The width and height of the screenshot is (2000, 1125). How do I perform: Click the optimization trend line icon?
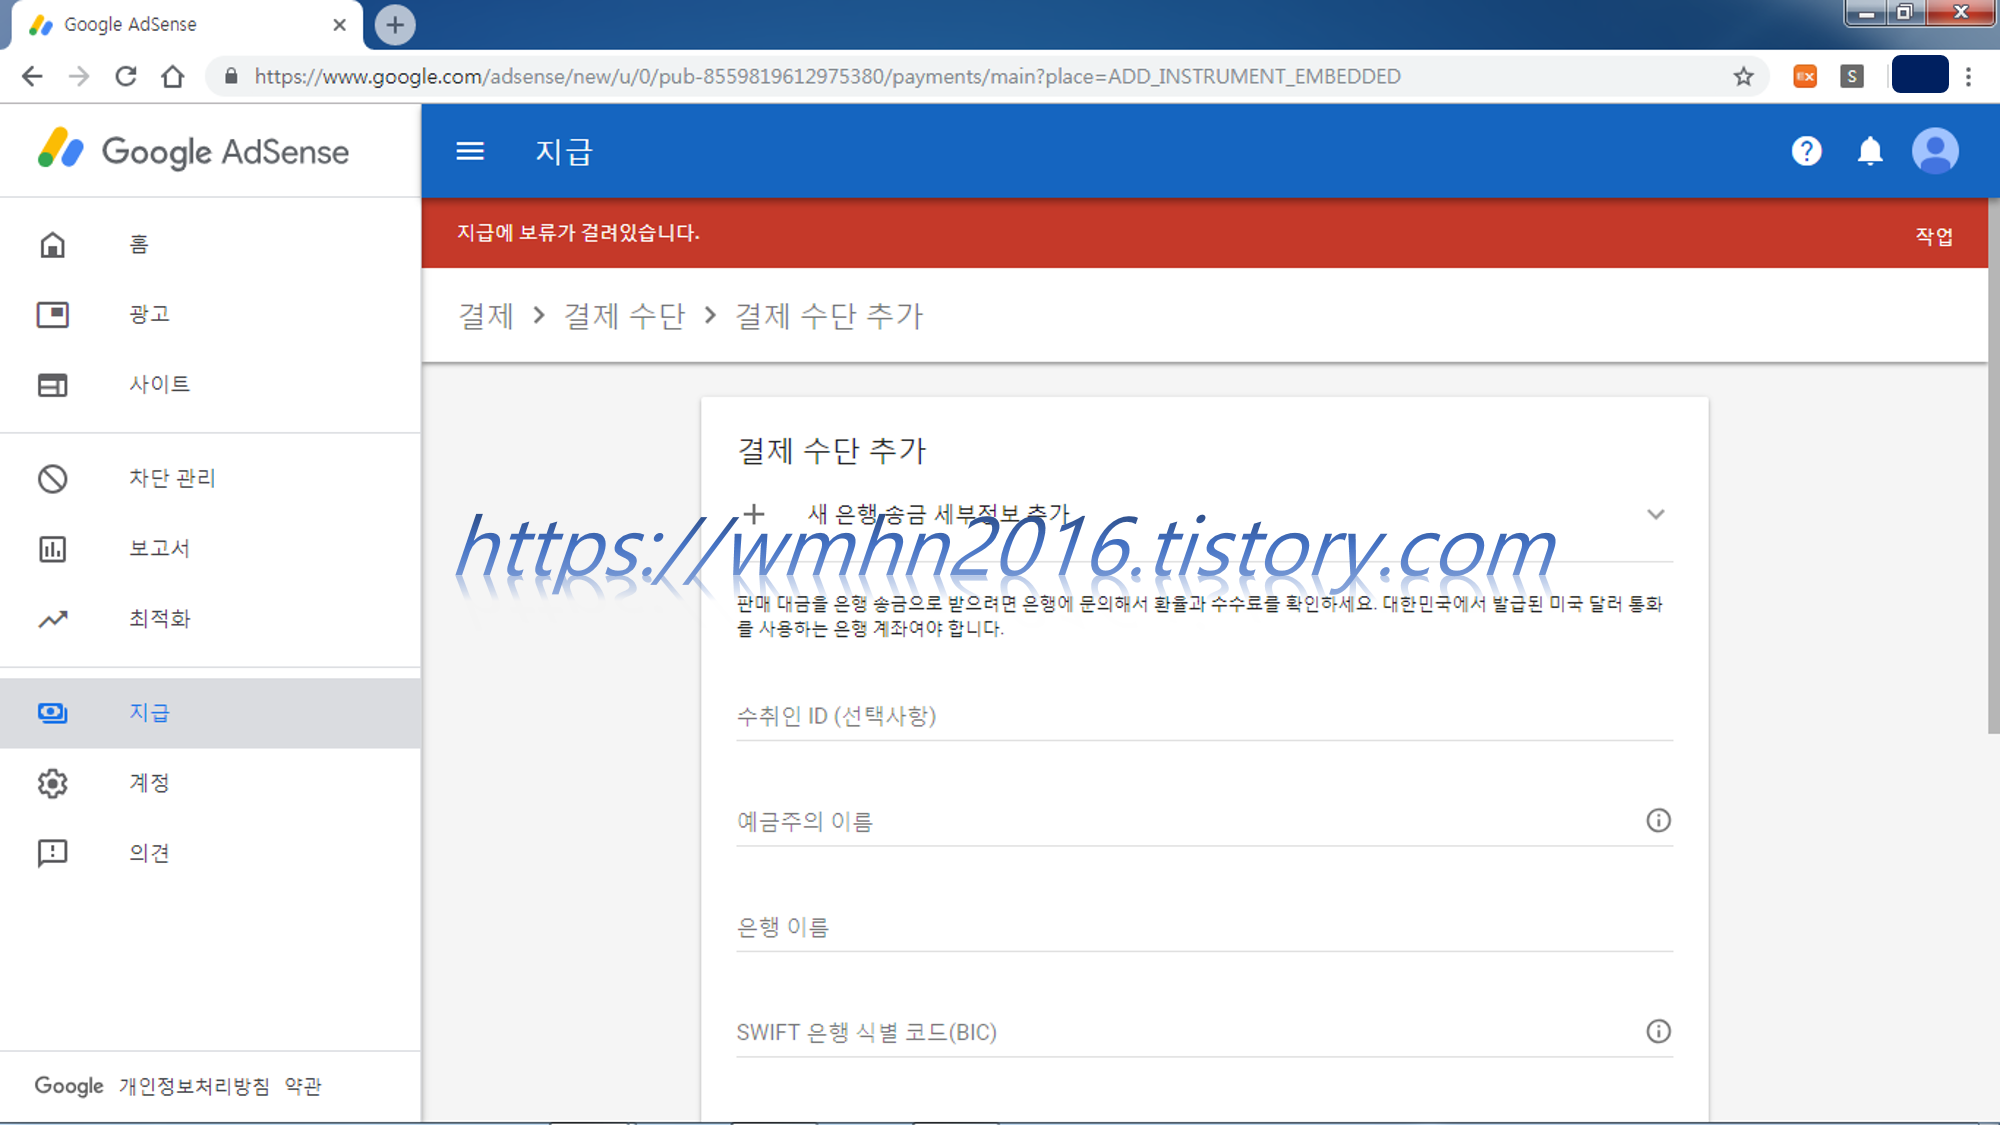tap(52, 619)
